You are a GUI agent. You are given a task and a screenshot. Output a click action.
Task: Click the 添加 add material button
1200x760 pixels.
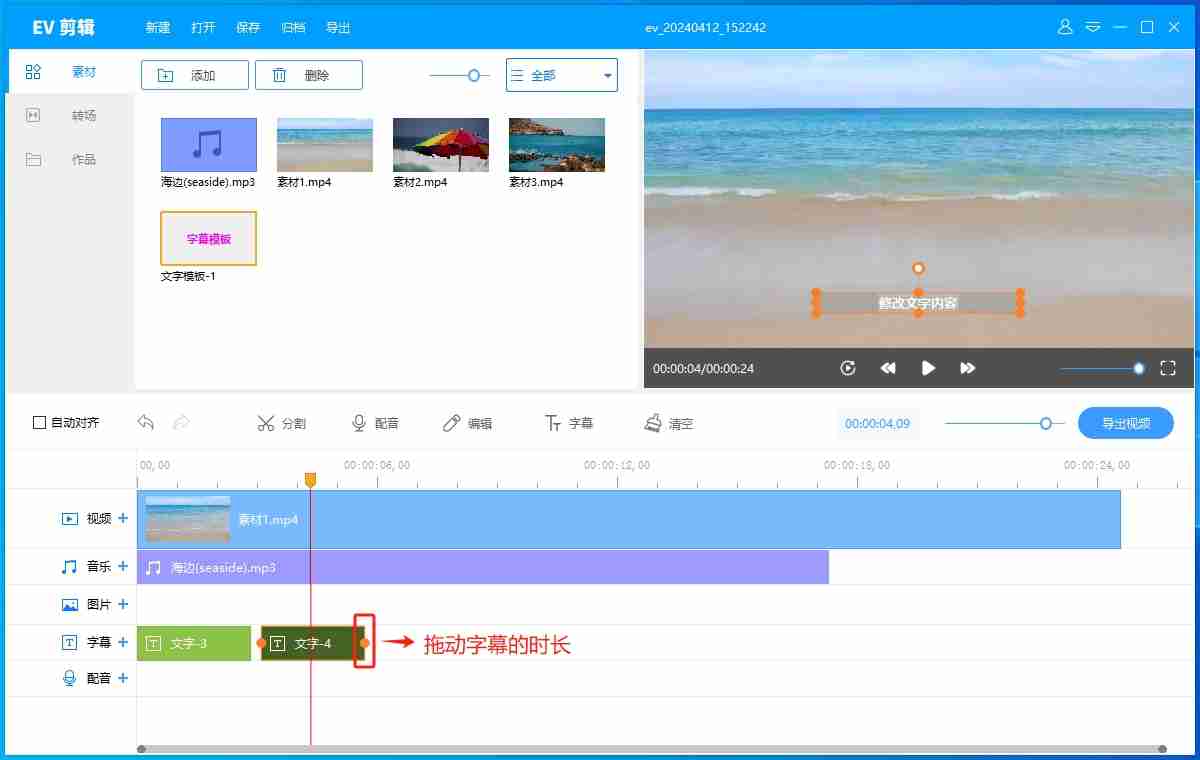point(195,74)
